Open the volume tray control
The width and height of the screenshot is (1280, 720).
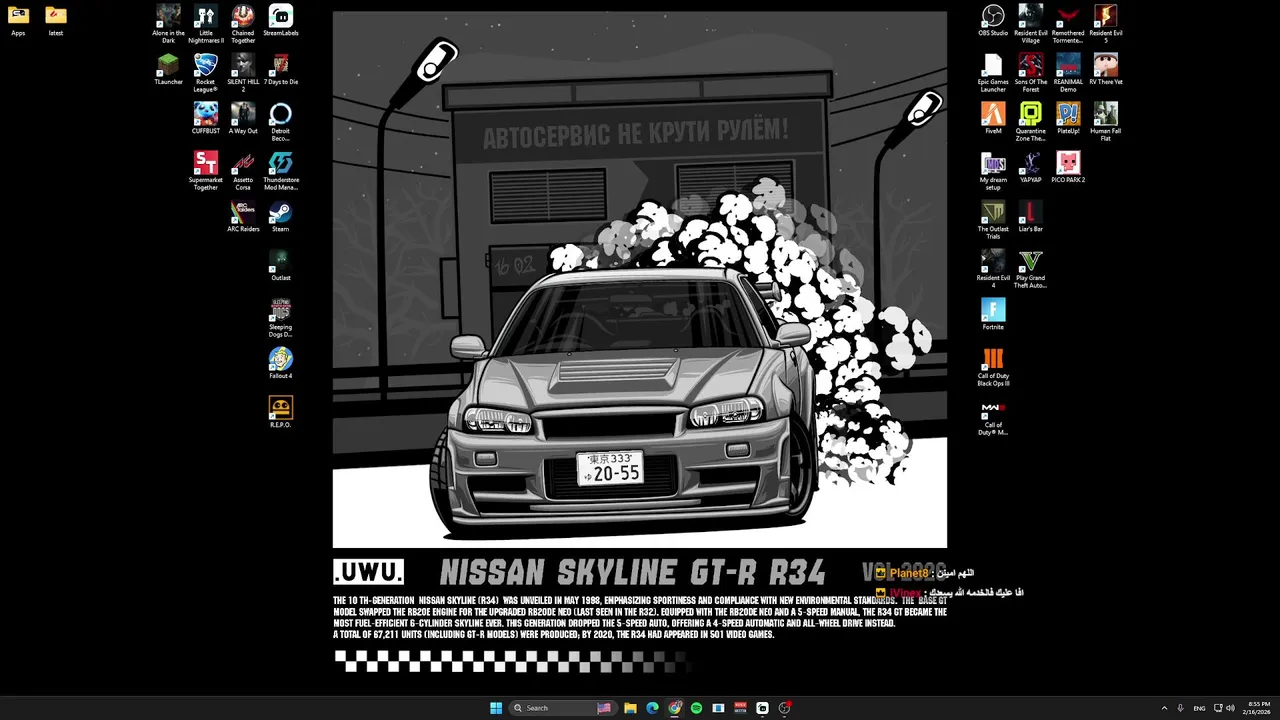pos(1230,708)
